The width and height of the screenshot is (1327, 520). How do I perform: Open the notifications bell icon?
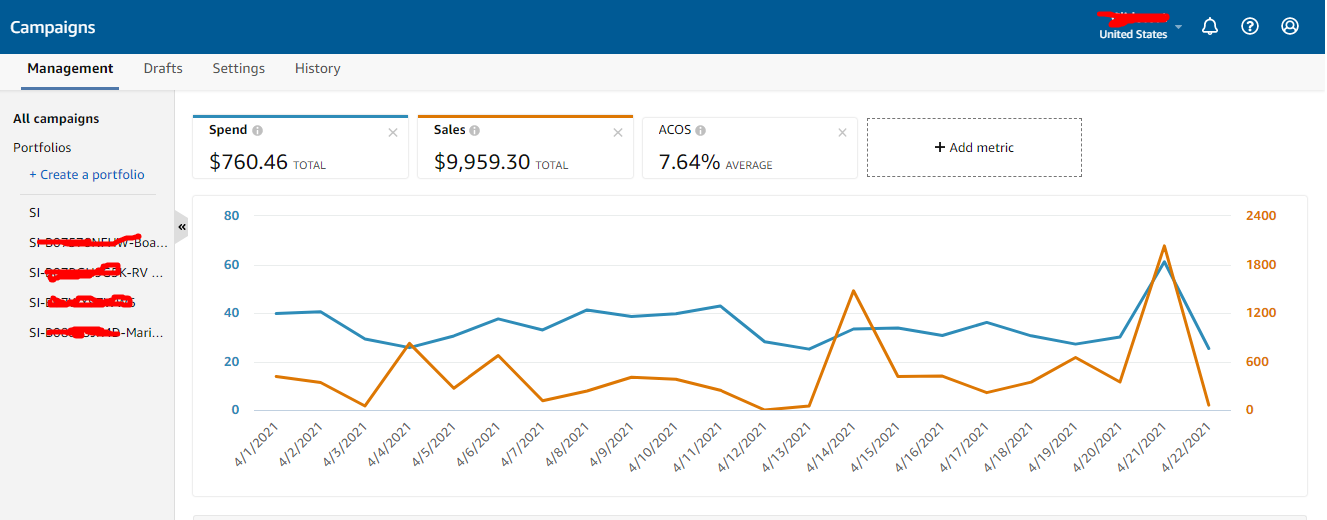[1210, 27]
